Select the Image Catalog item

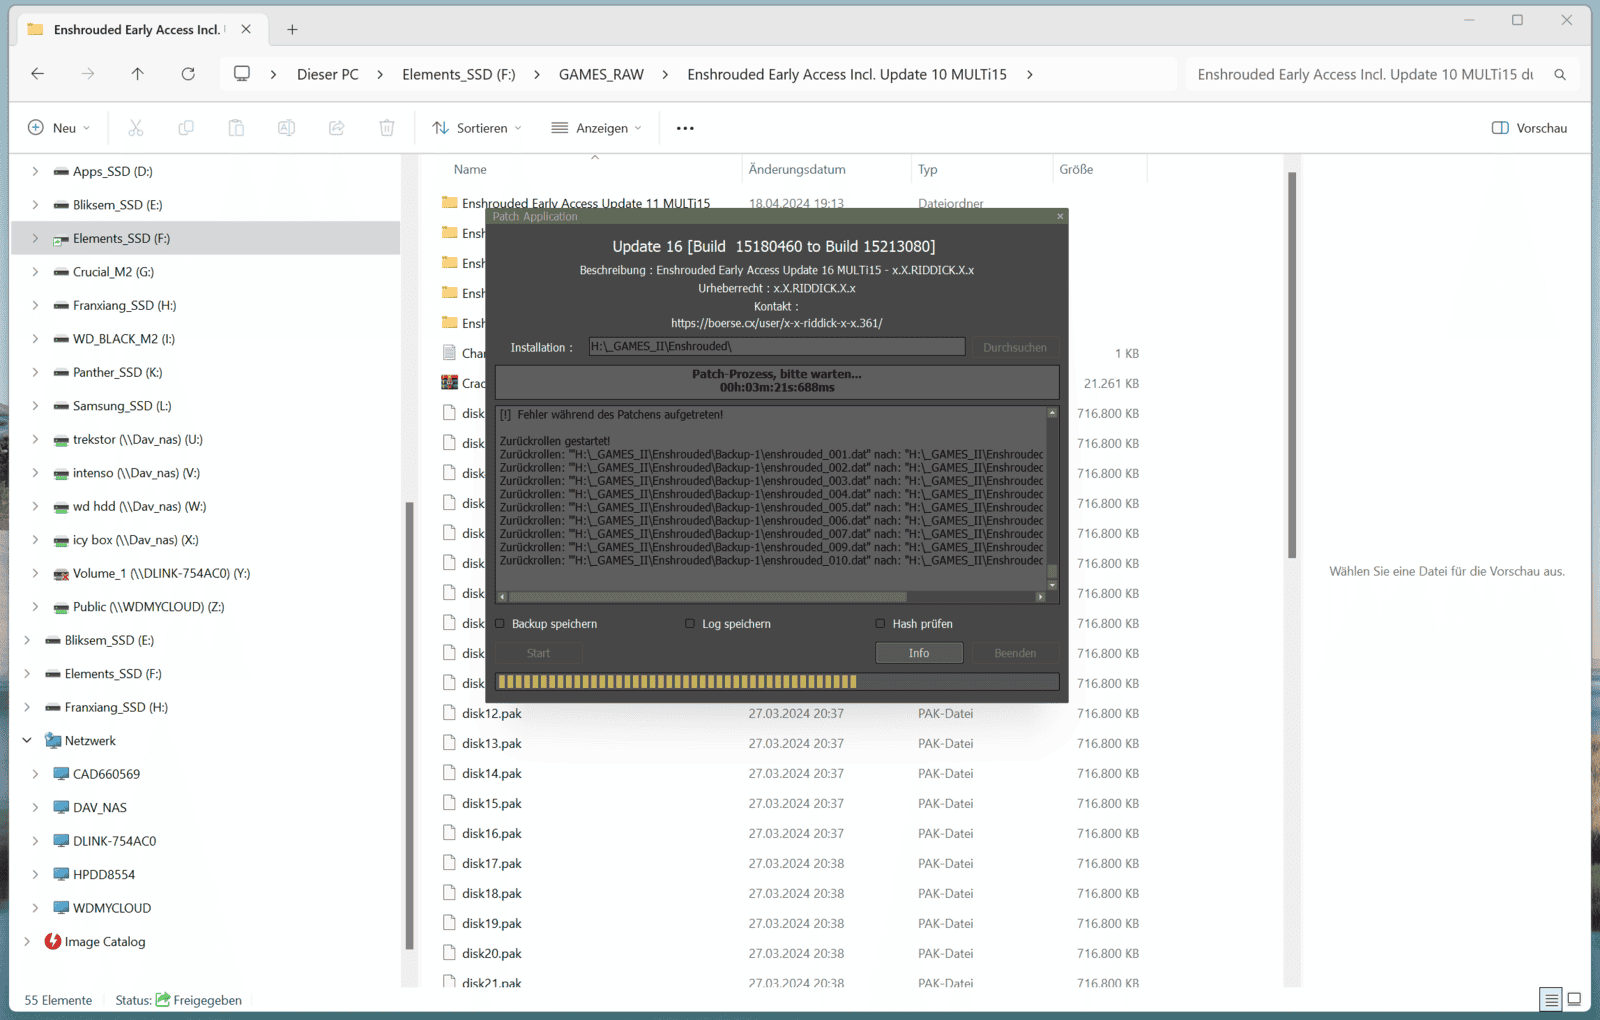tap(105, 942)
